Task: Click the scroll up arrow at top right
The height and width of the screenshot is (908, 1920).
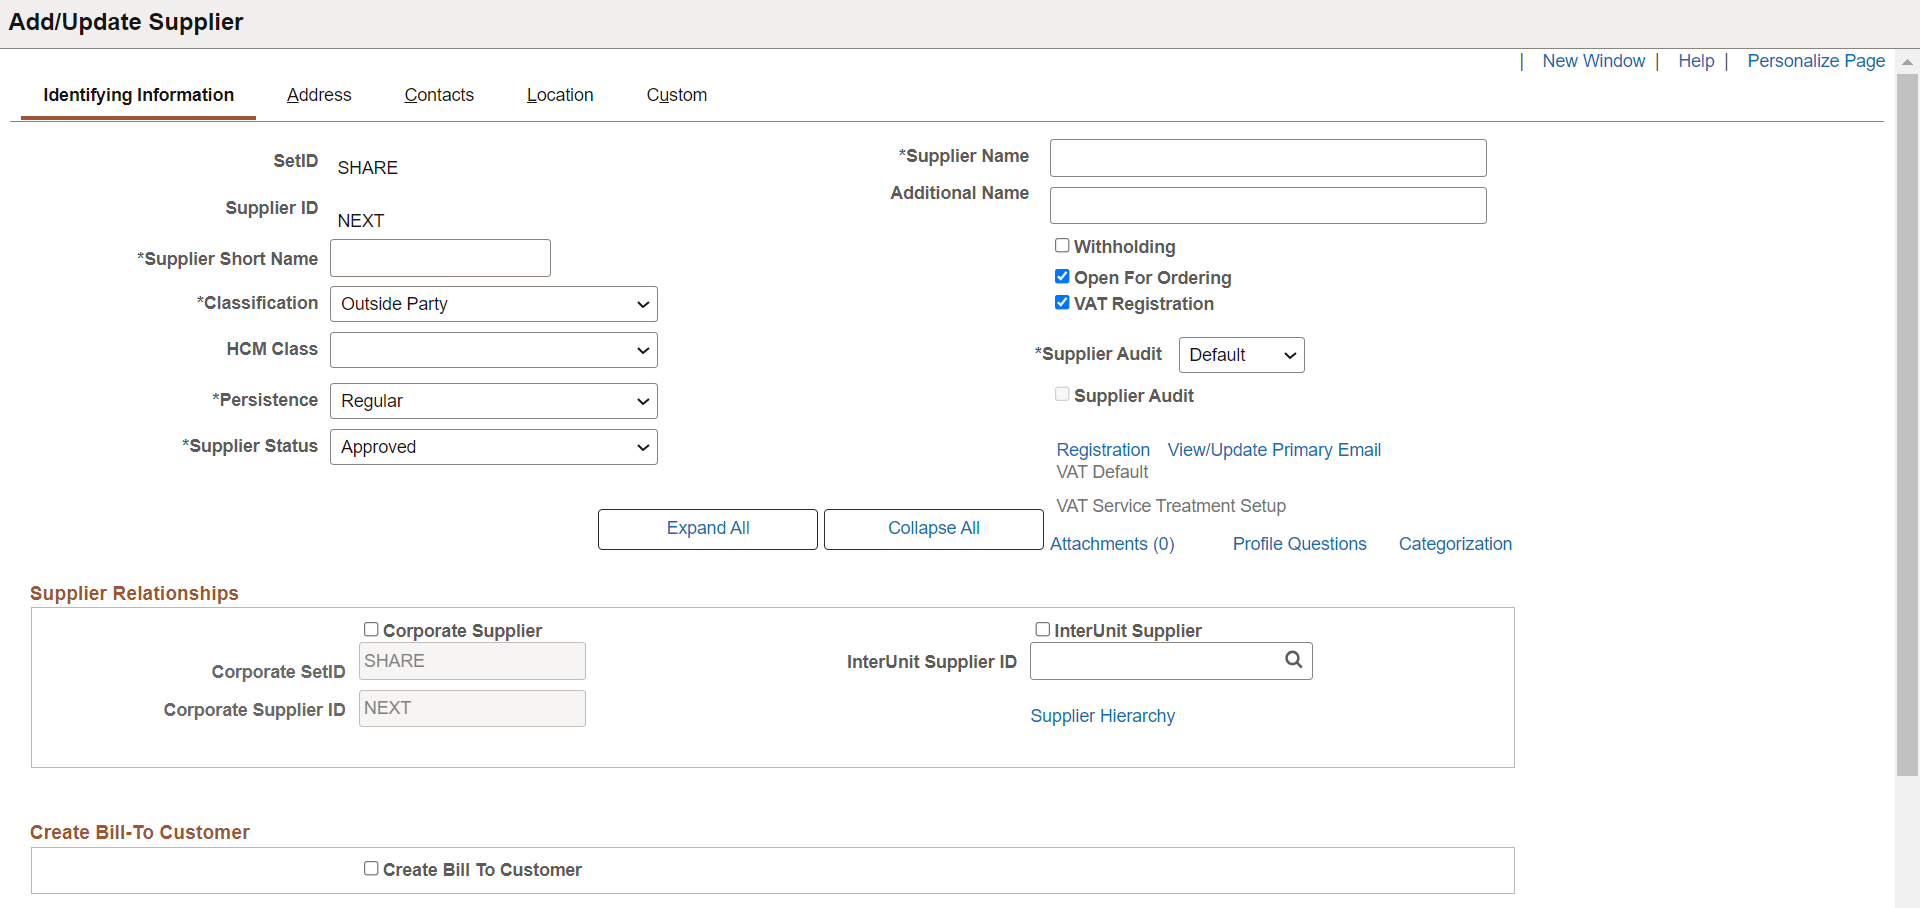Action: [x=1907, y=62]
